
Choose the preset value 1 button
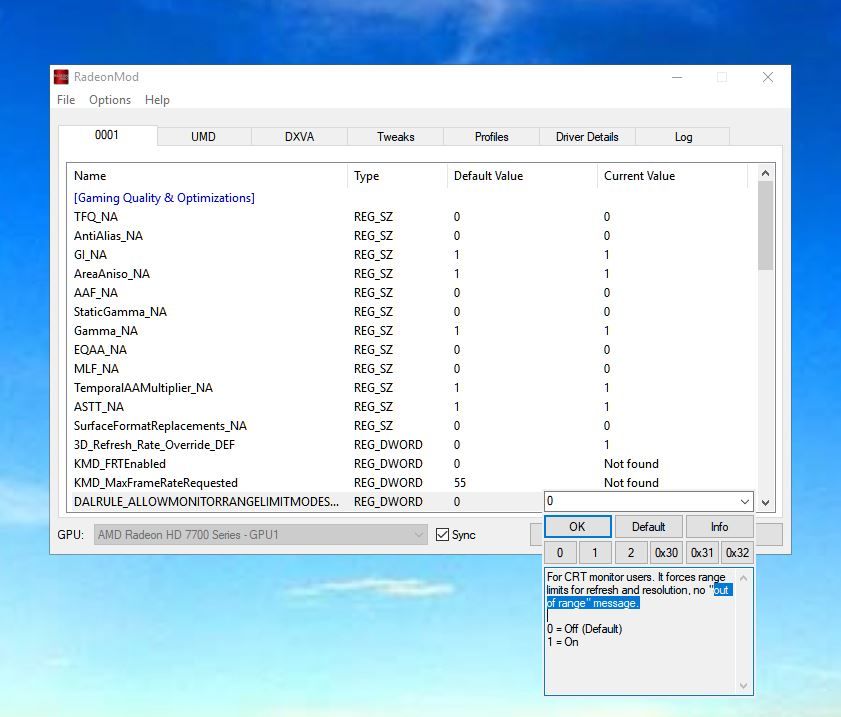(595, 553)
